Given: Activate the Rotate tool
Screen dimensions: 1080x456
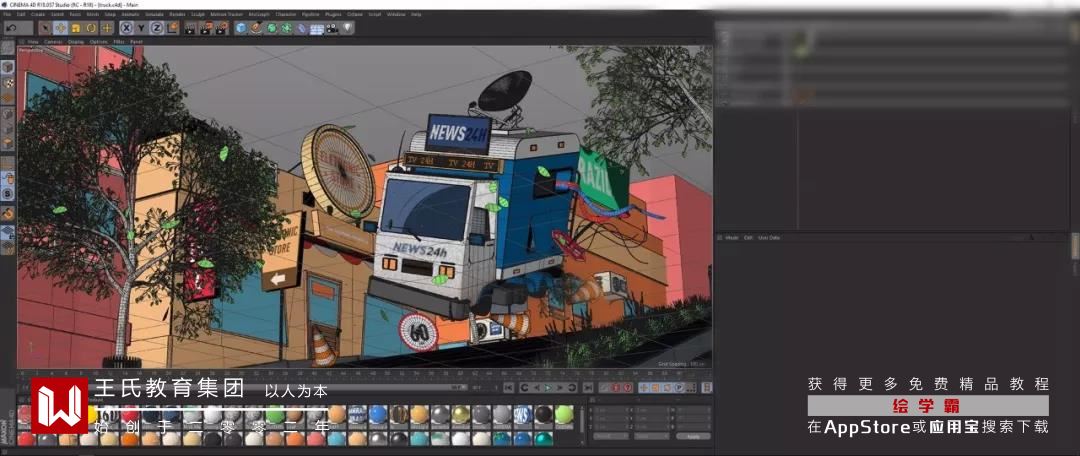Looking at the screenshot, I should [91, 28].
